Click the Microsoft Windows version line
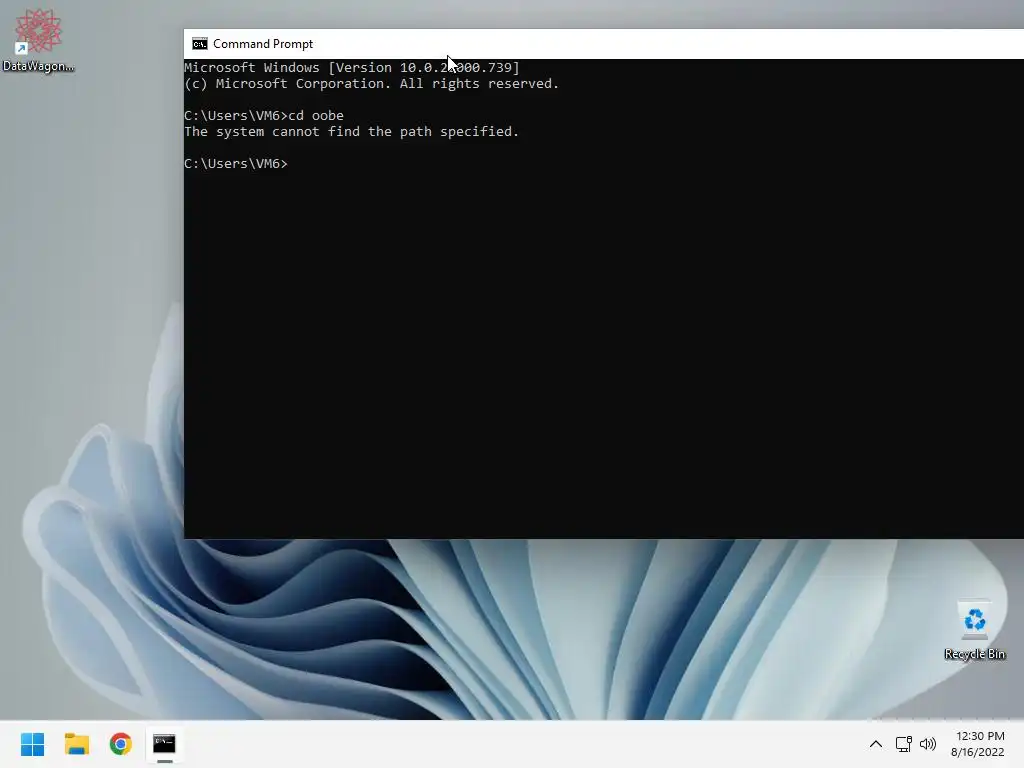Image resolution: width=1024 pixels, height=768 pixels. pos(352,68)
